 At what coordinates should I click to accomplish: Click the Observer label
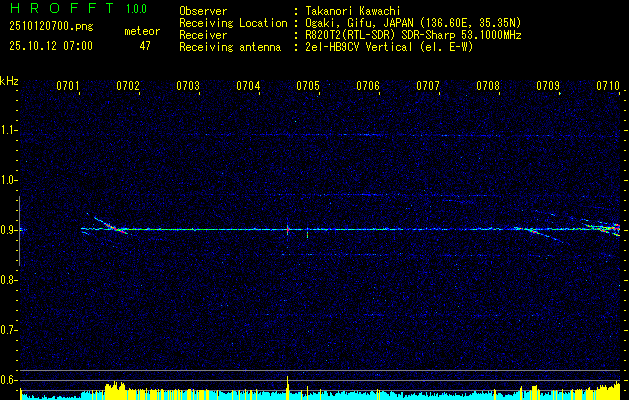tap(203, 11)
